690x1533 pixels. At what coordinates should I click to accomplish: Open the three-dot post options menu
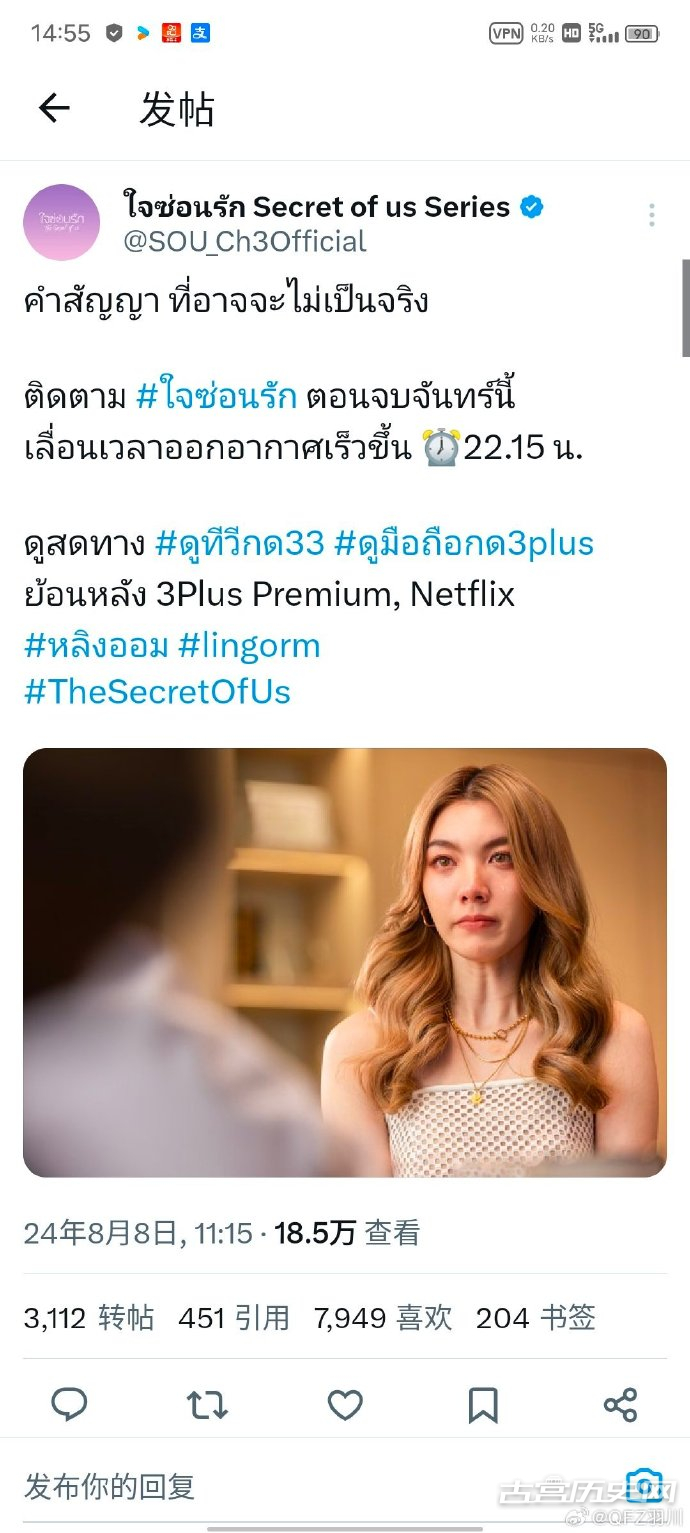click(x=651, y=215)
